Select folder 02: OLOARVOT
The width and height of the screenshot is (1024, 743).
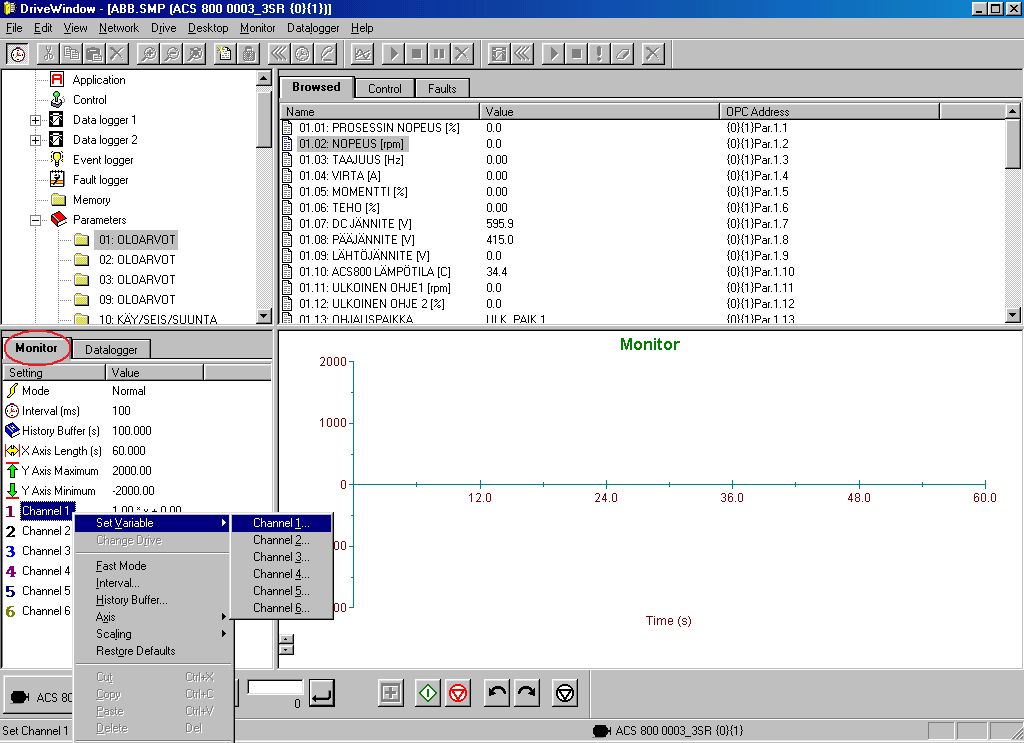(137, 260)
